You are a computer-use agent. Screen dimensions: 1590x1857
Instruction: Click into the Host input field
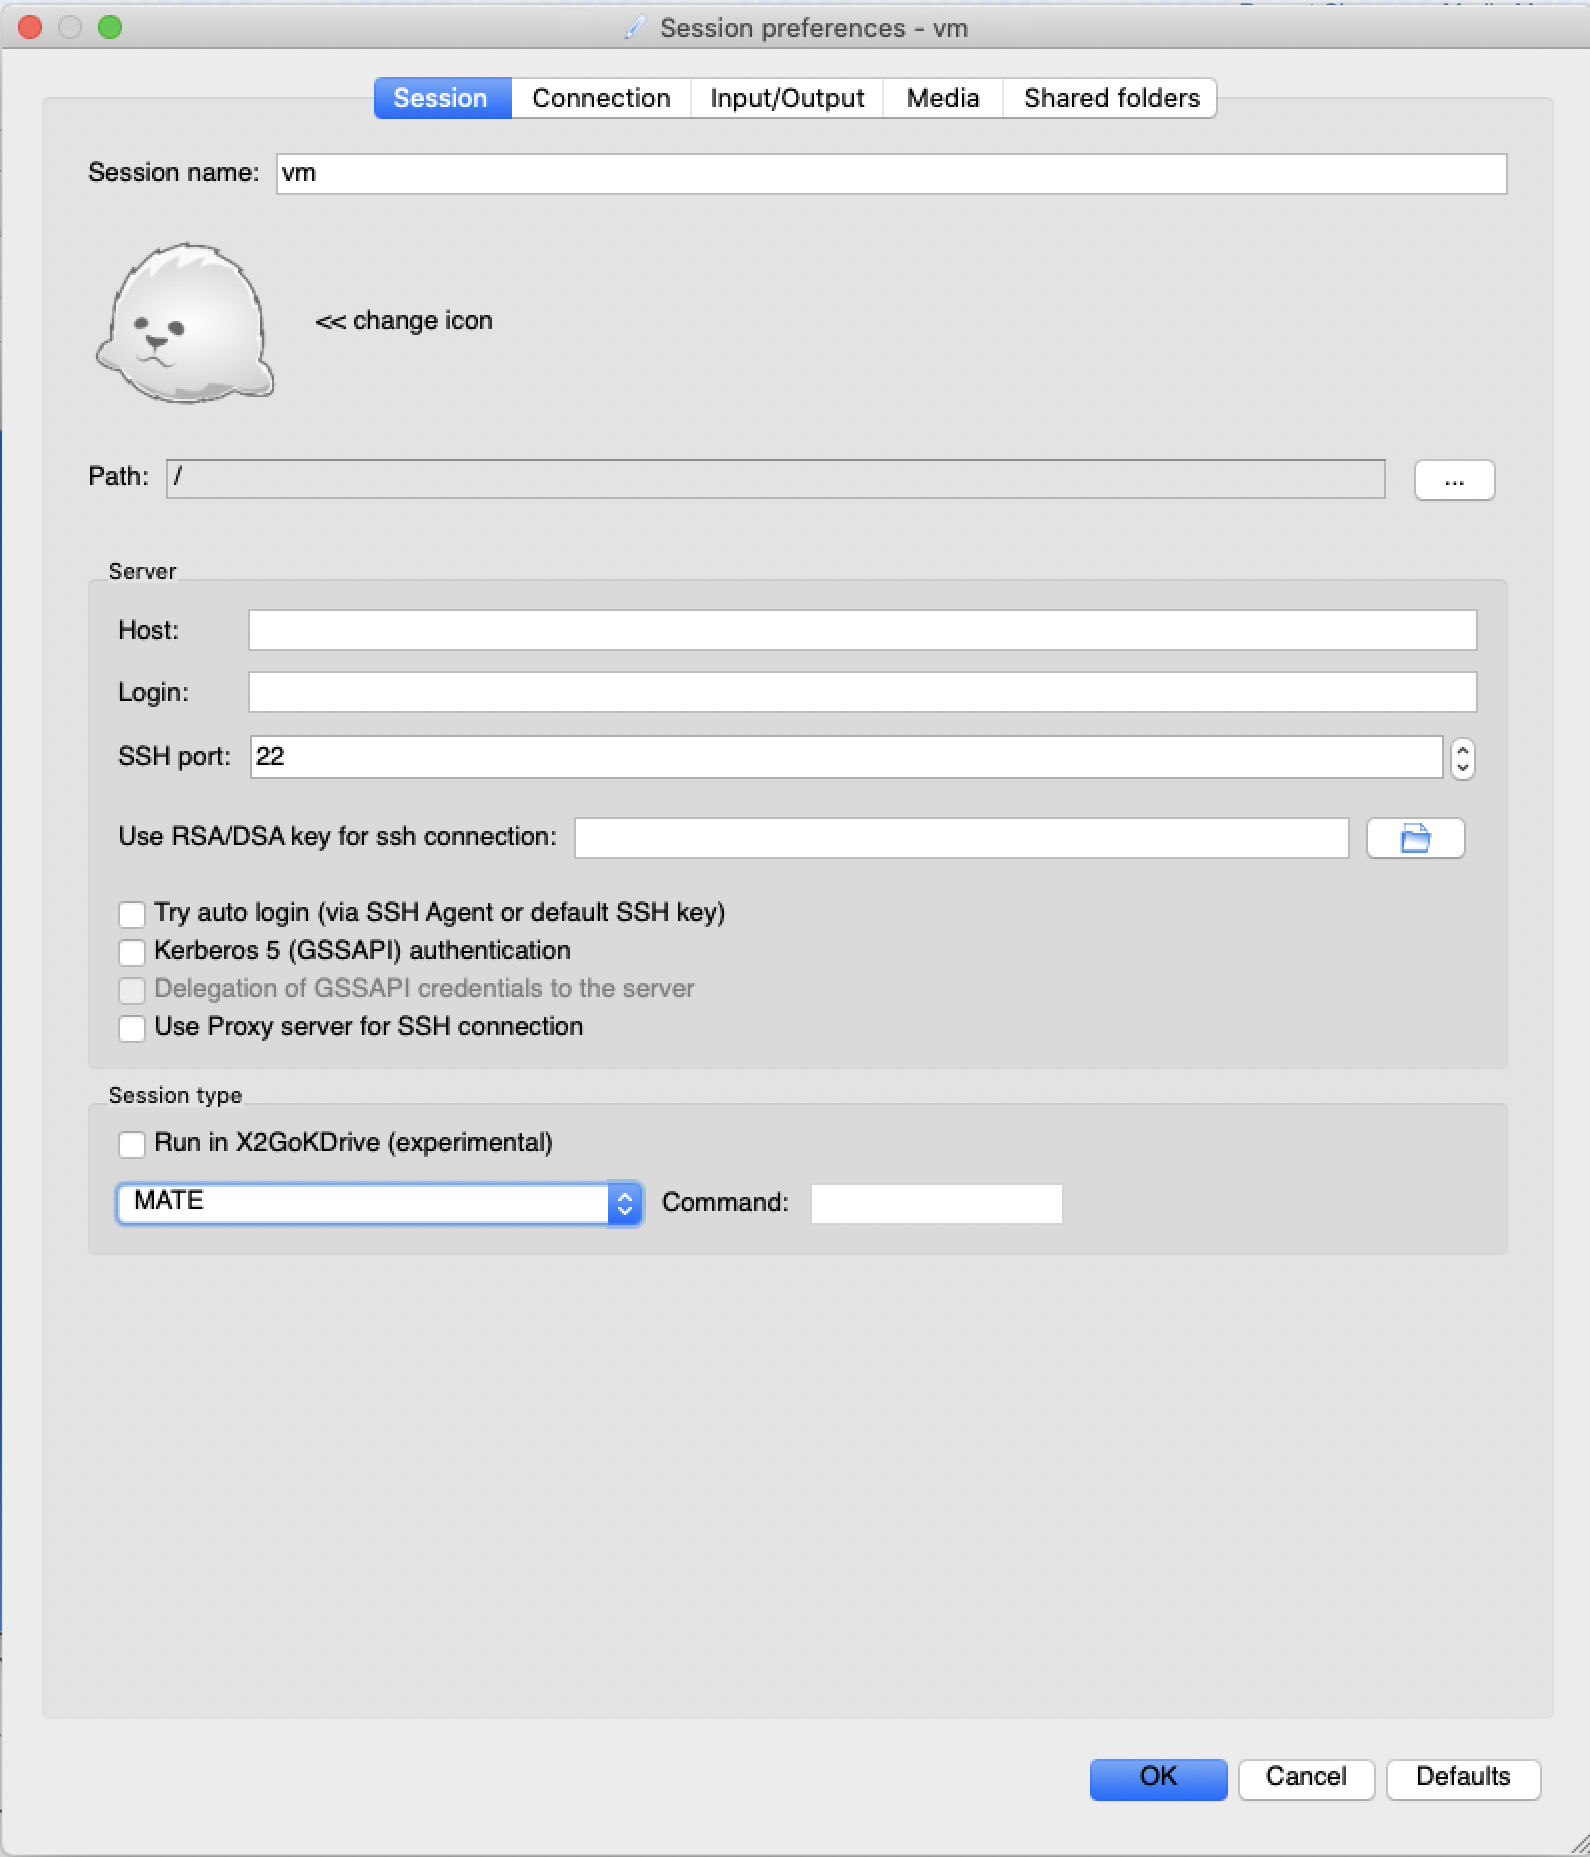pos(861,630)
